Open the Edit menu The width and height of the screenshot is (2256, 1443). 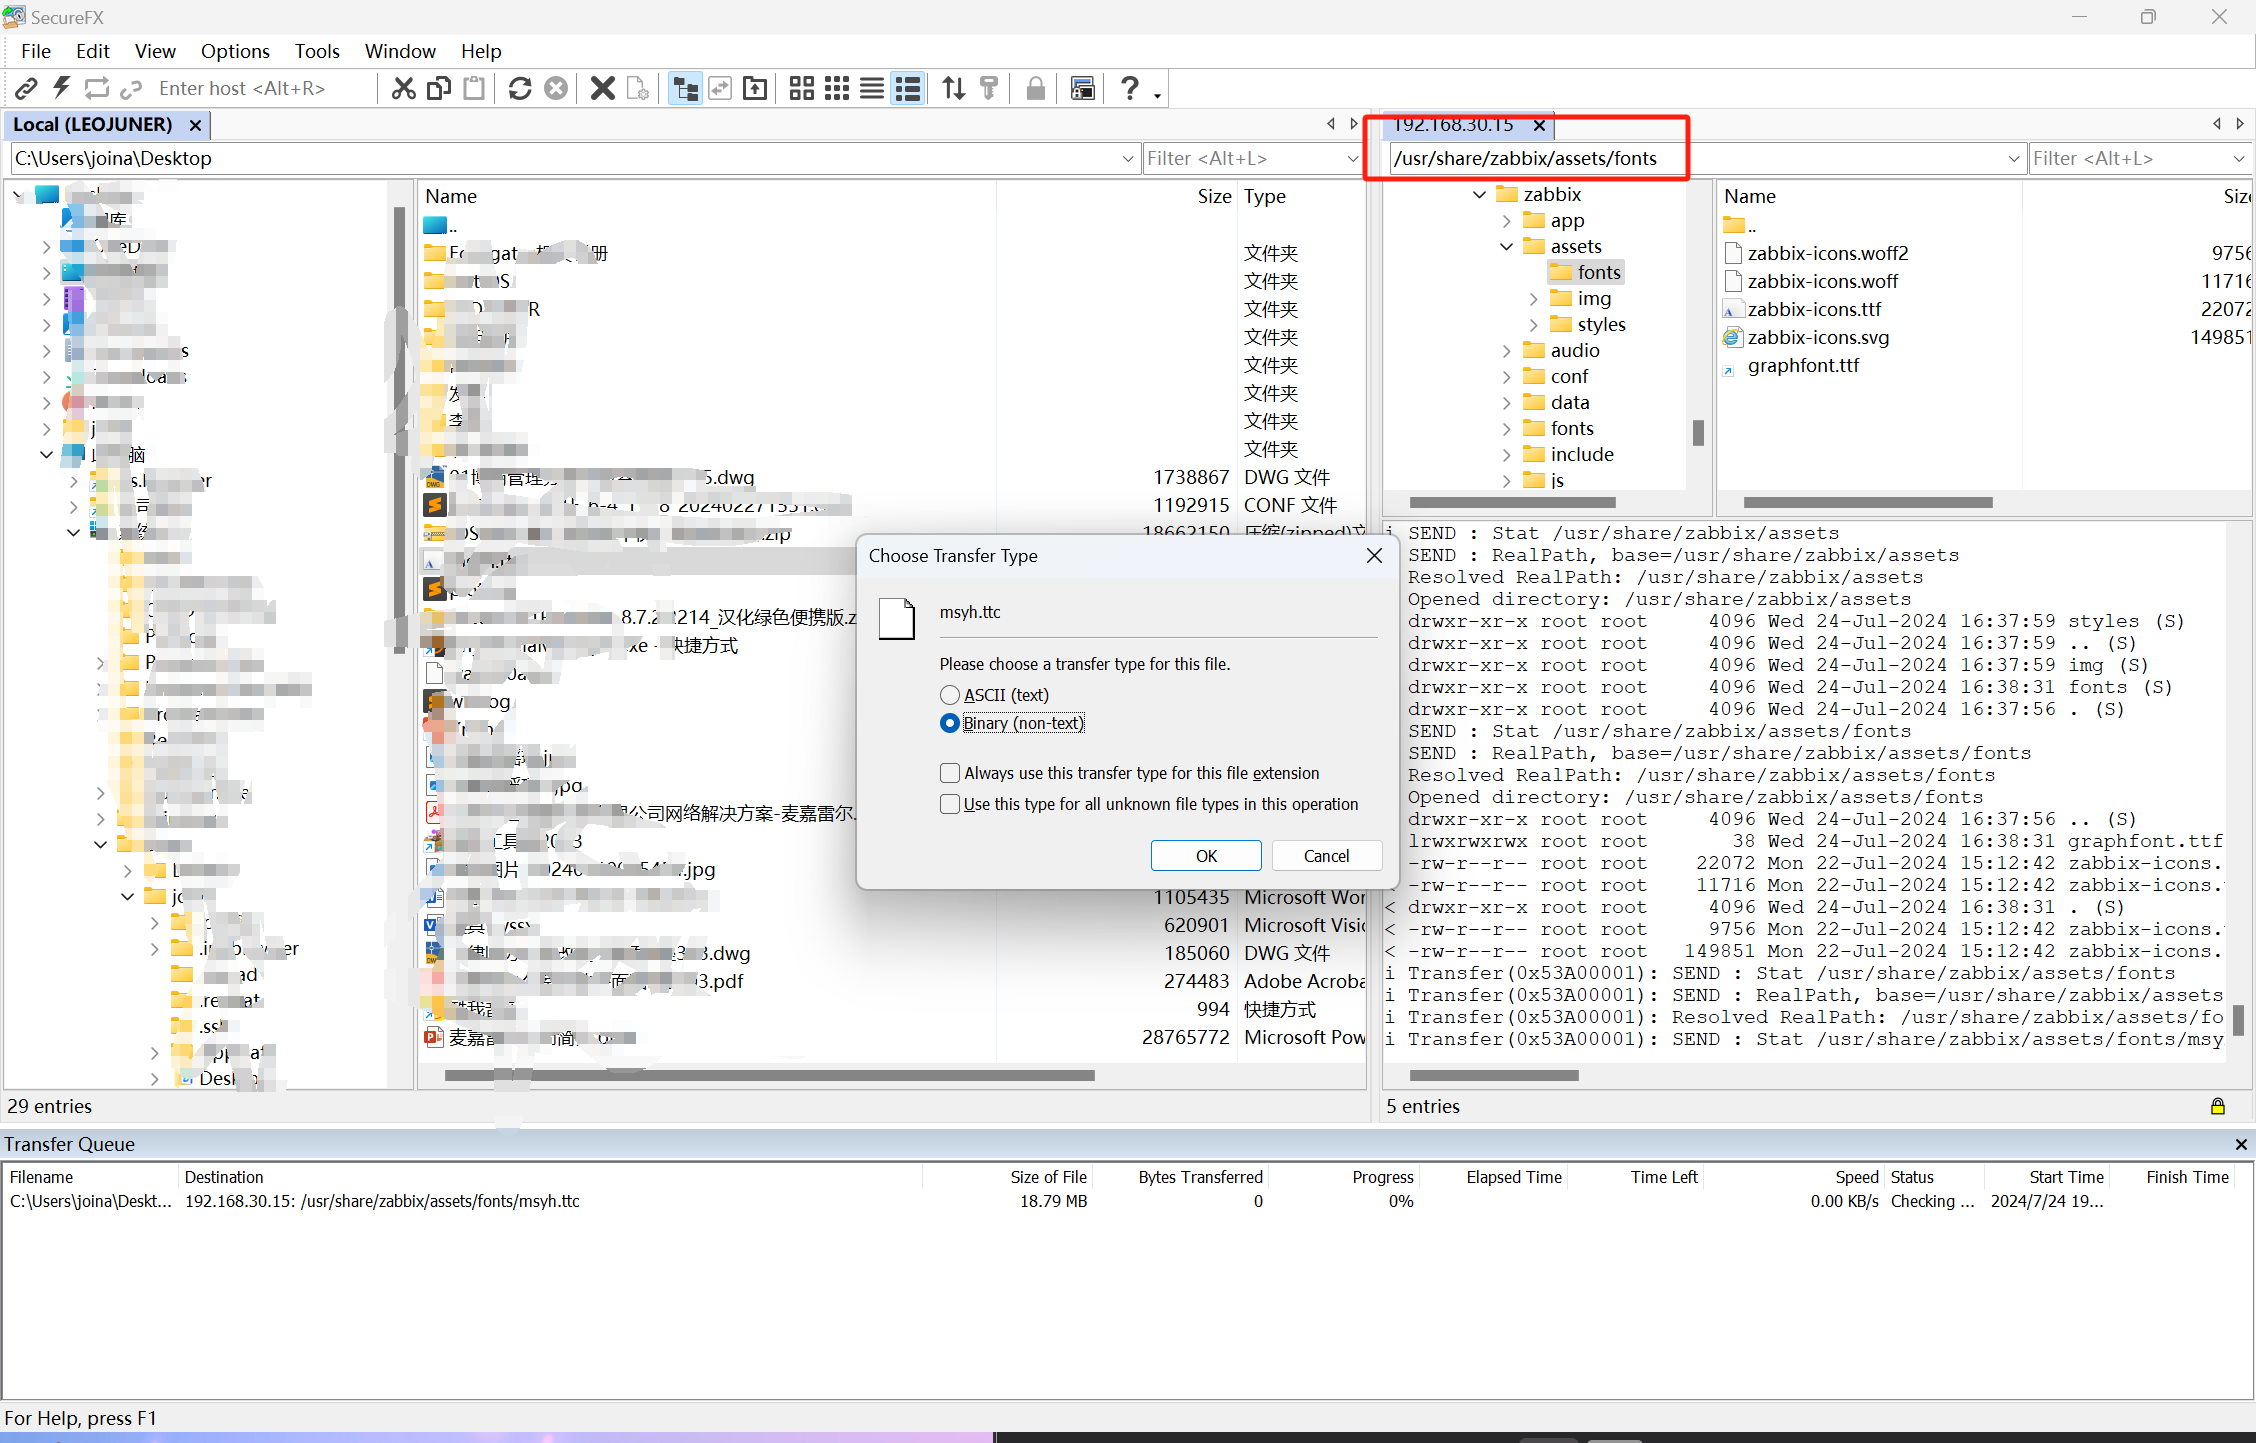pyautogui.click(x=92, y=51)
